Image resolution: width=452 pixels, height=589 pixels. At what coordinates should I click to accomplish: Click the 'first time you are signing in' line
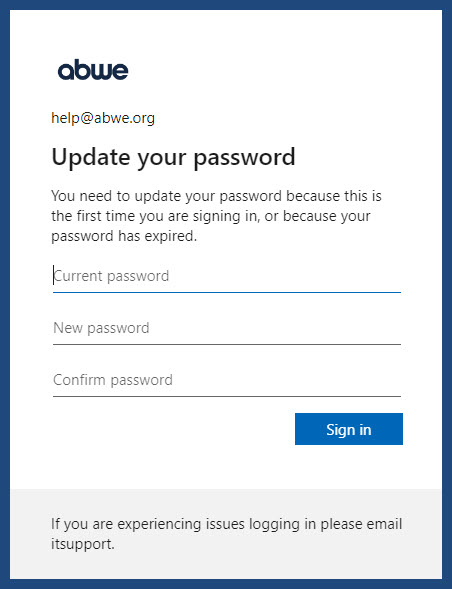[x=211, y=216]
